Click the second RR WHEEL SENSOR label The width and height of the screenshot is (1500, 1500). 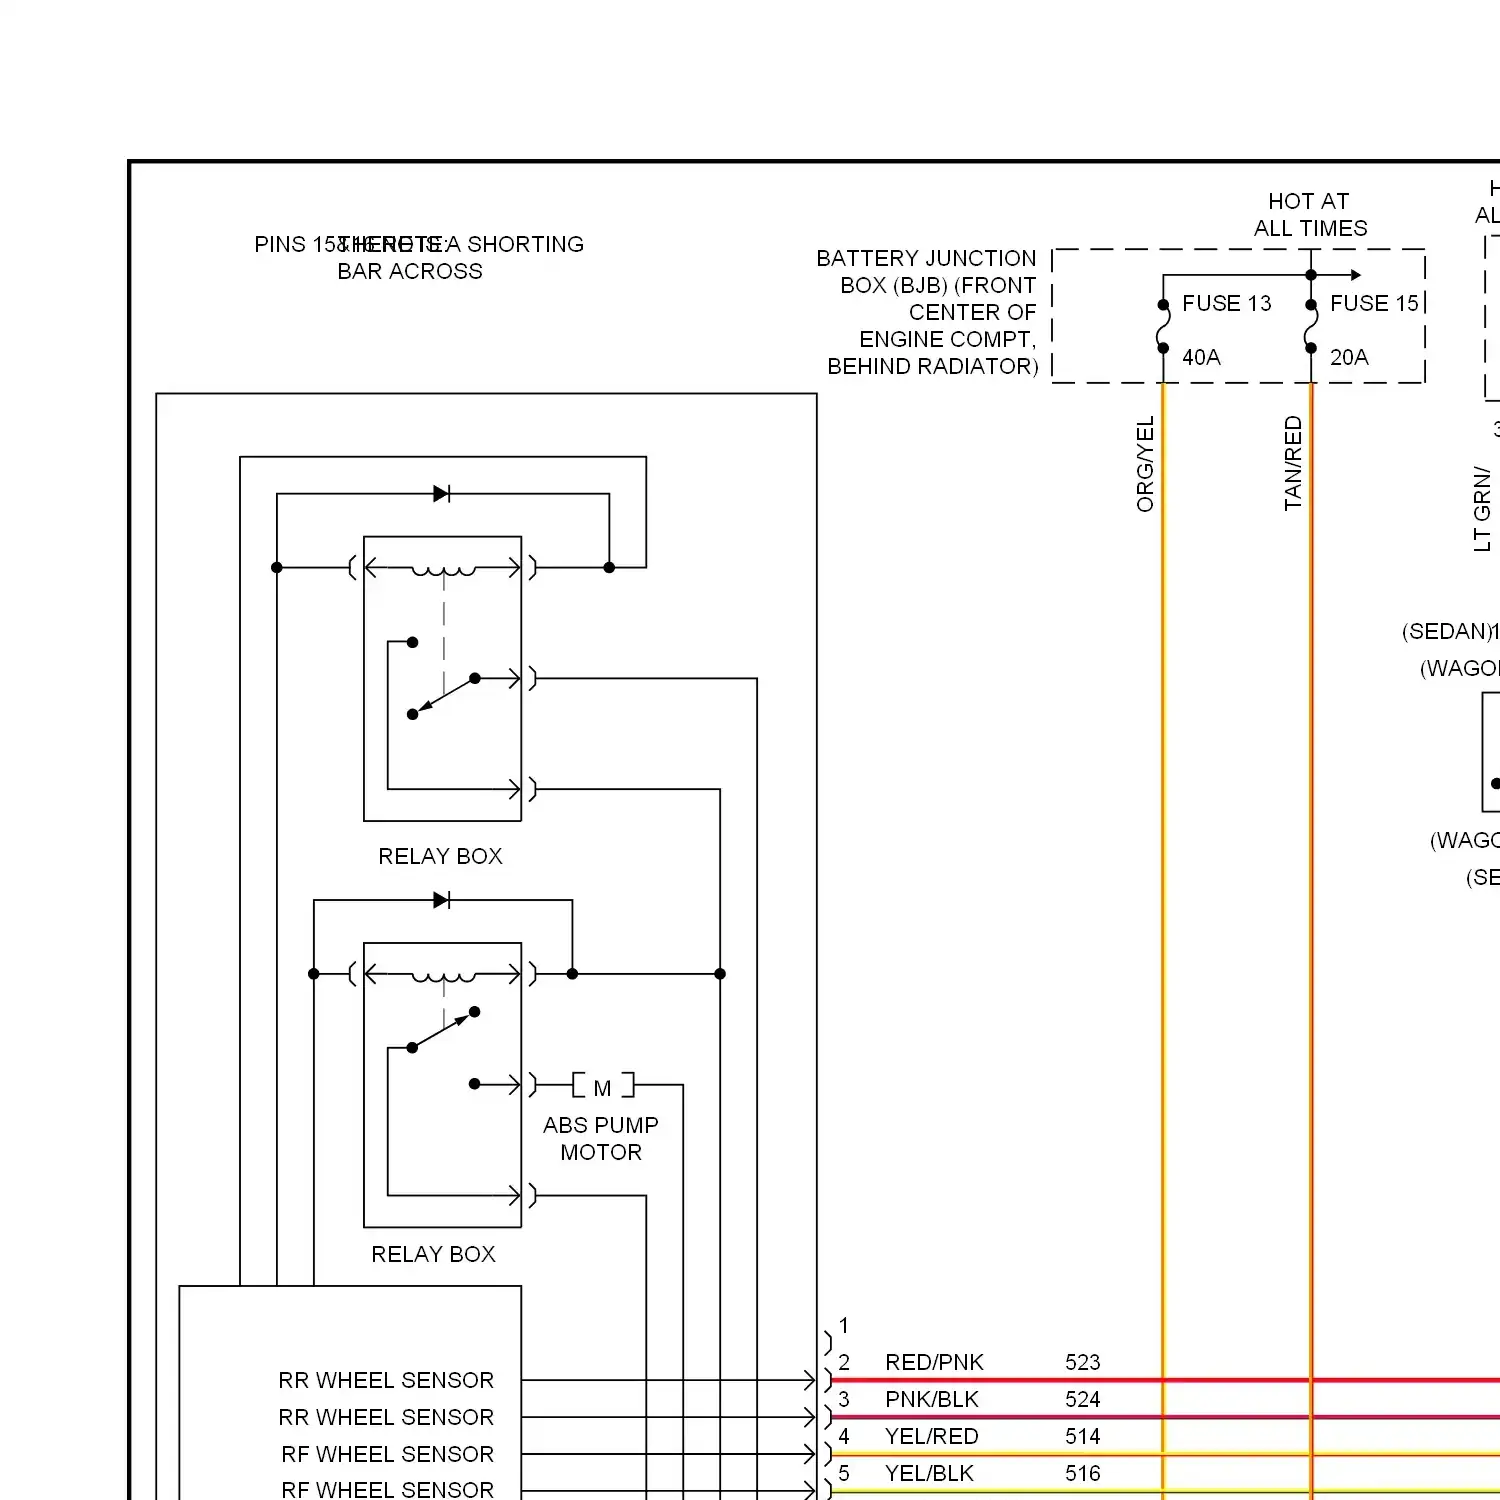386,1417
